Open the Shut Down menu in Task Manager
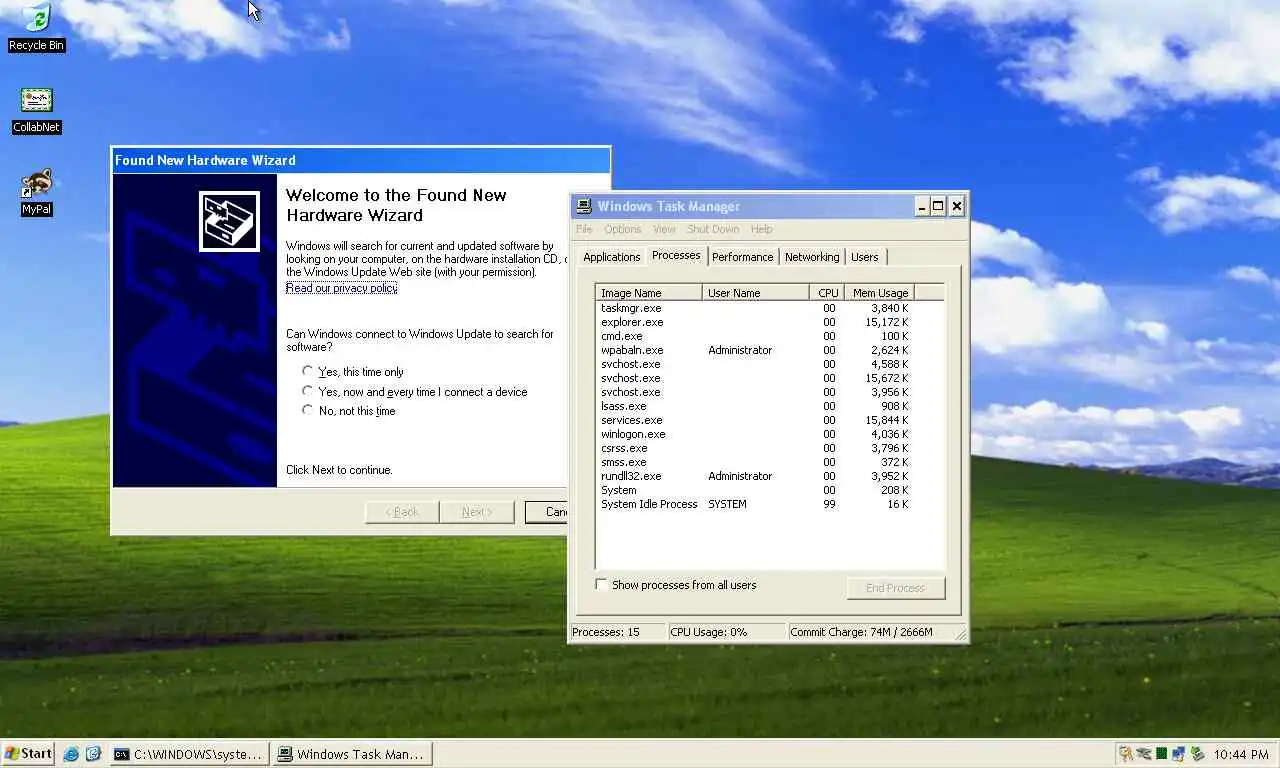Image resolution: width=1280 pixels, height=768 pixels. (713, 229)
